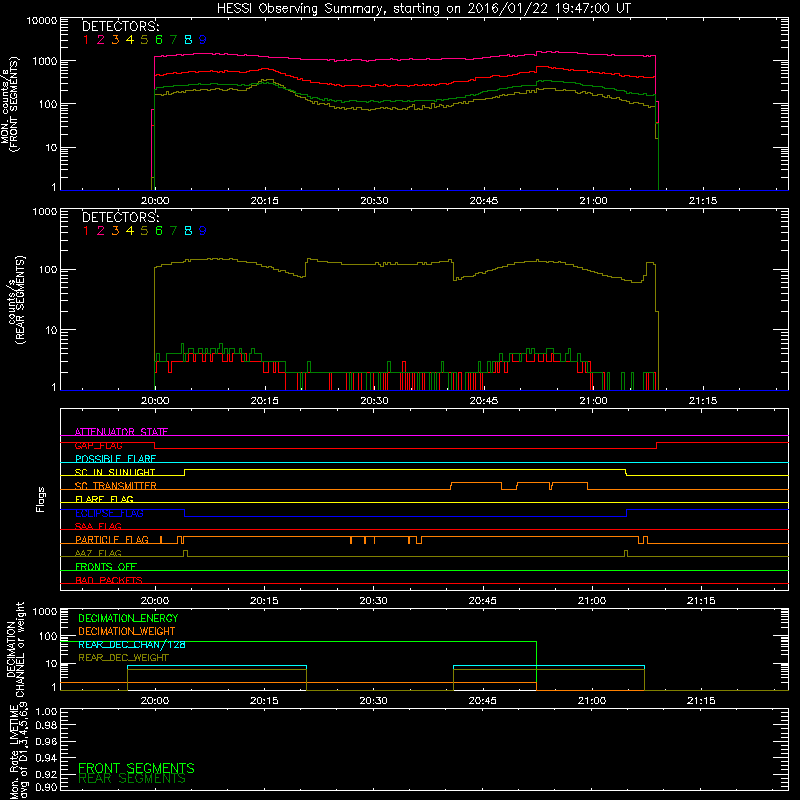Click the Flags vertical axis title
The image size is (800, 800).
41,499
